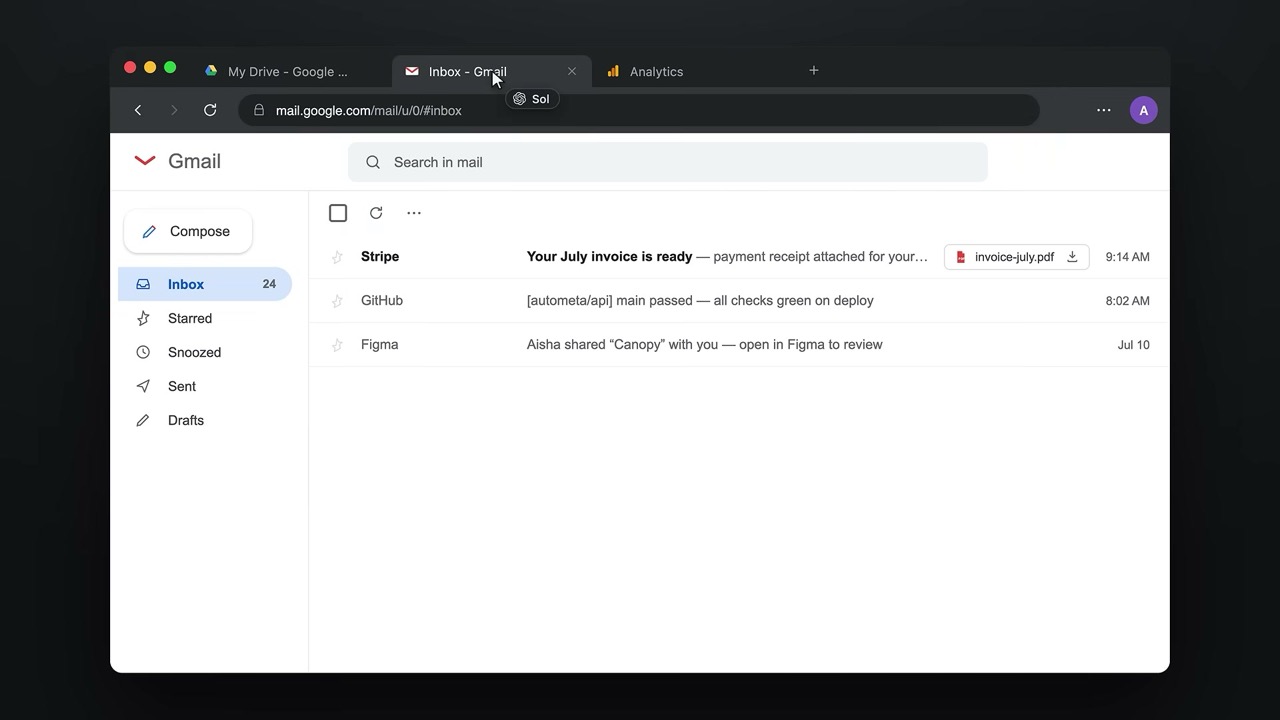Click the Inbox tray icon in sidebar
The image size is (1280, 720).
(143, 284)
